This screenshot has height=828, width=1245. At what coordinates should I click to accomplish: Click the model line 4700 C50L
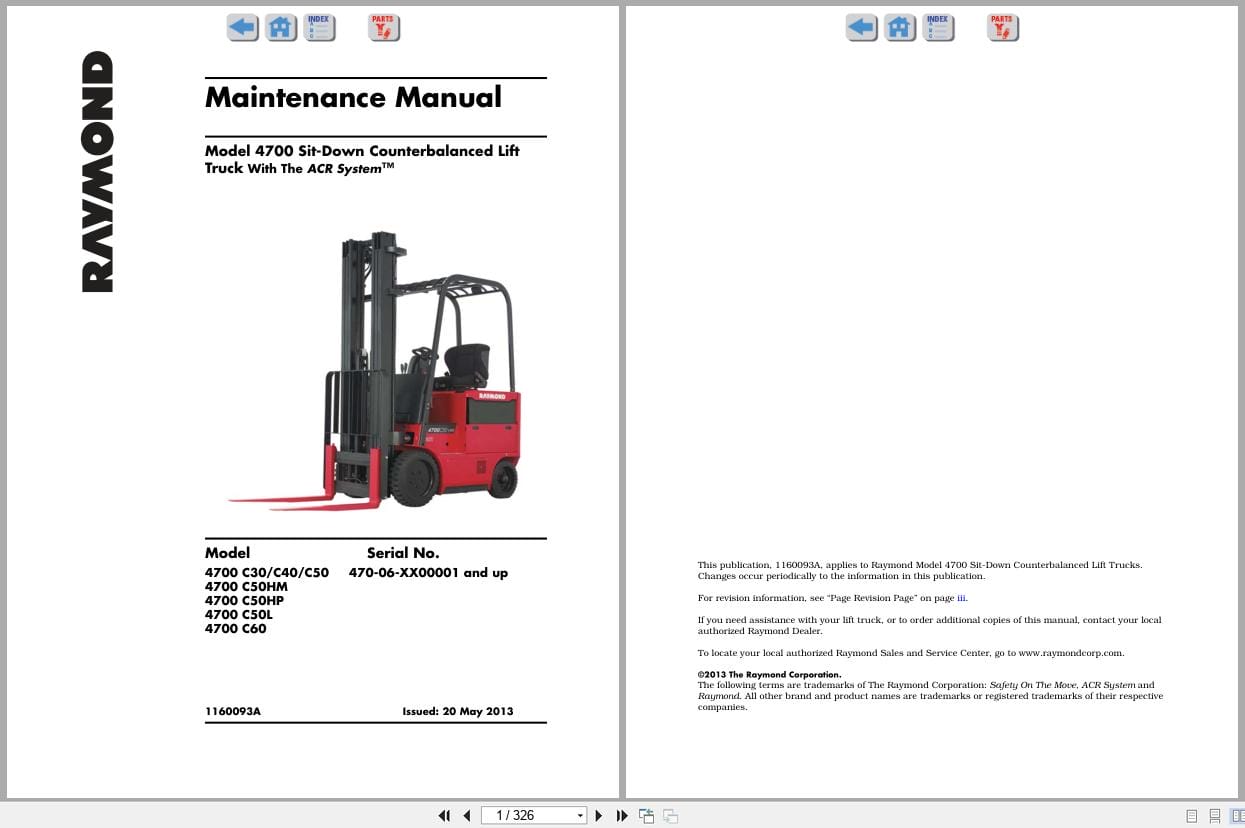(x=238, y=615)
